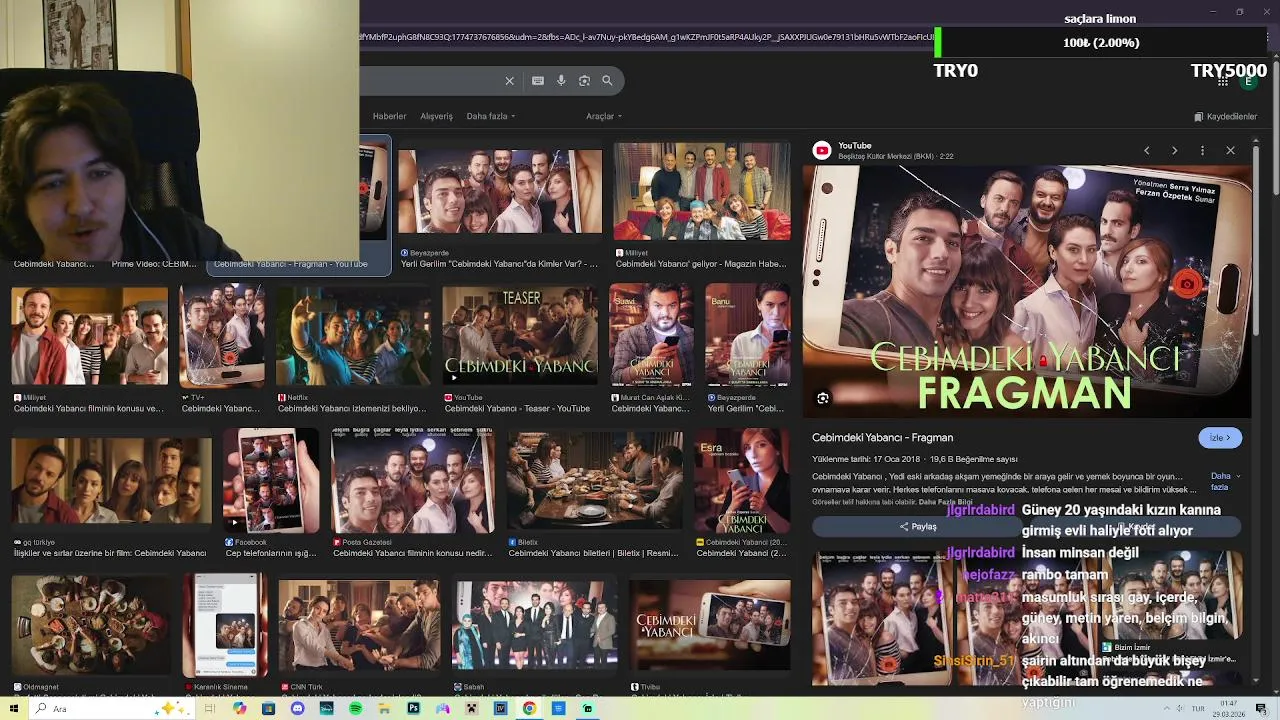
Task: Open the gq türkiye result thumbnail
Action: [x=112, y=481]
